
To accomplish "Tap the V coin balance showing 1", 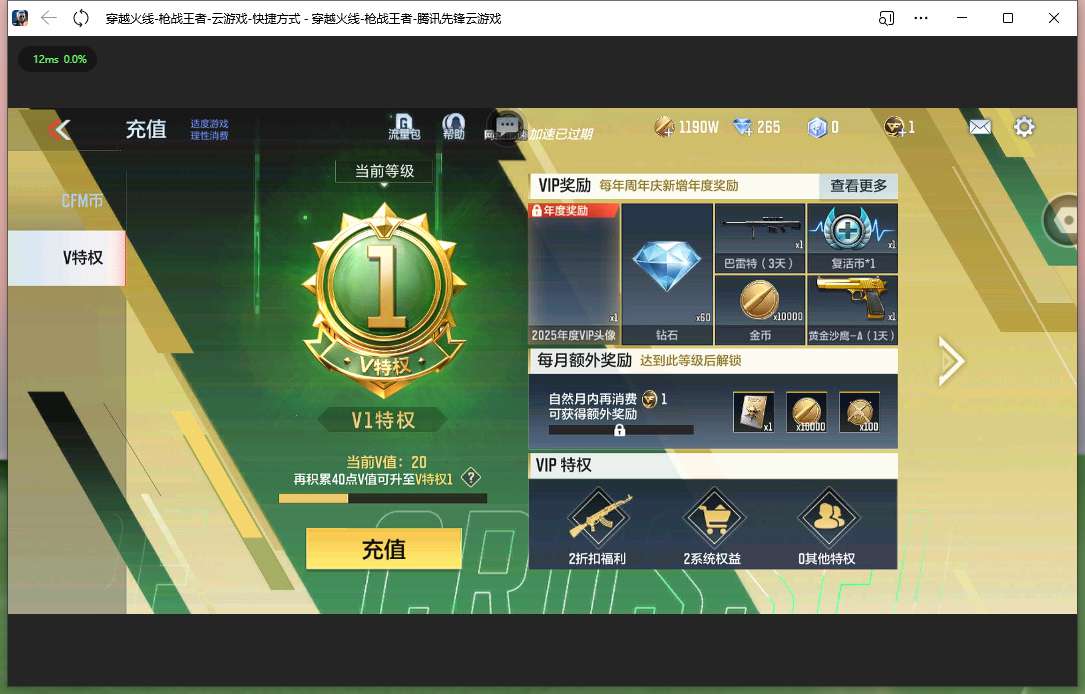I will [x=900, y=127].
